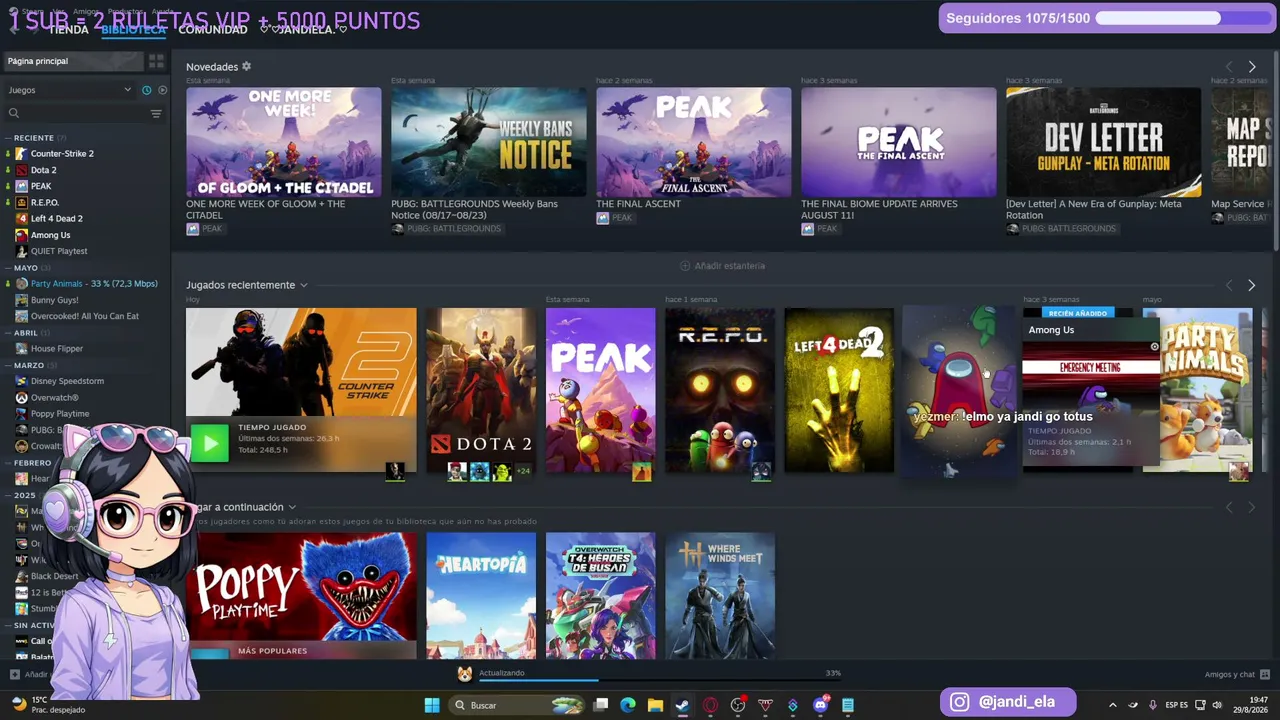This screenshot has width=1280, height=720.
Task: Click the microphone tray icon
Action: coord(1153,705)
